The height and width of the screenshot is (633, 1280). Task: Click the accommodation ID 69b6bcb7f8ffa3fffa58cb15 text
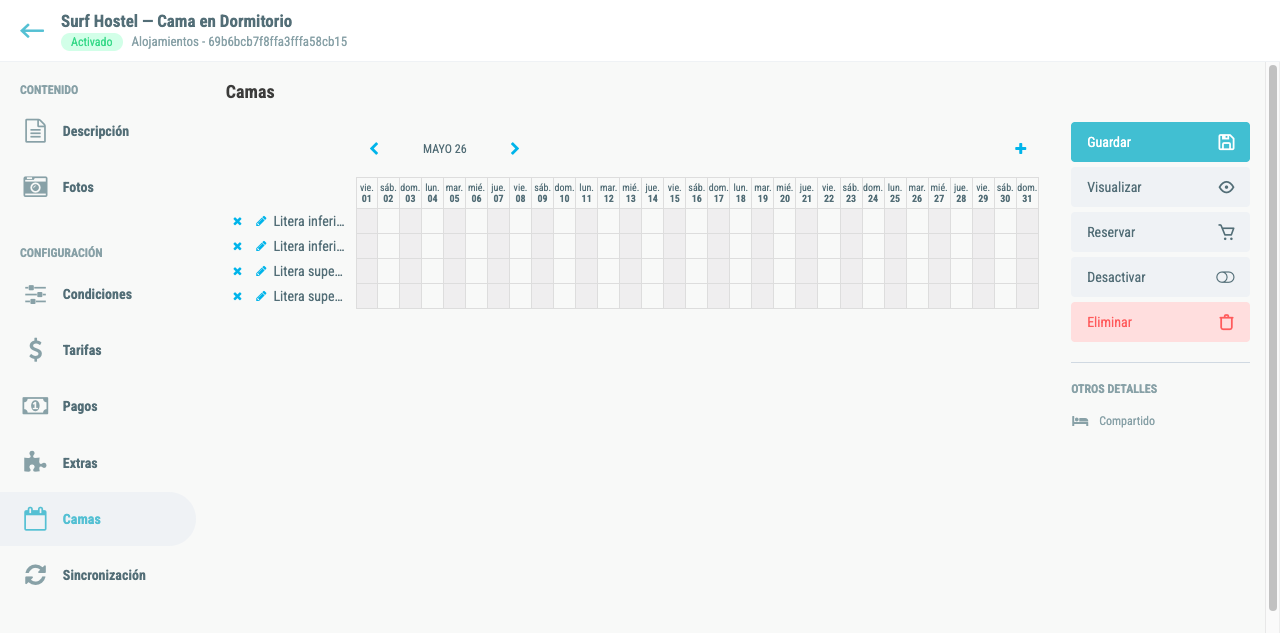[278, 42]
